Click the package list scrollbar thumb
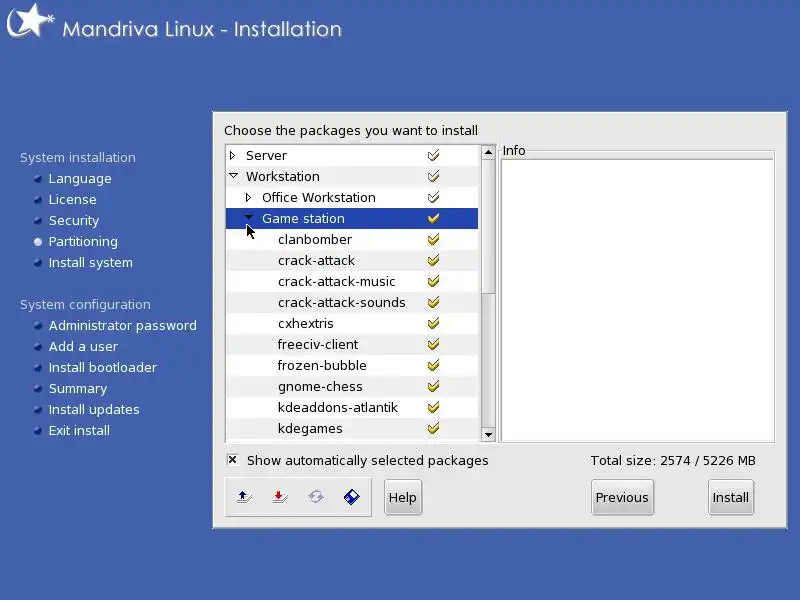800x600 pixels. (x=488, y=227)
